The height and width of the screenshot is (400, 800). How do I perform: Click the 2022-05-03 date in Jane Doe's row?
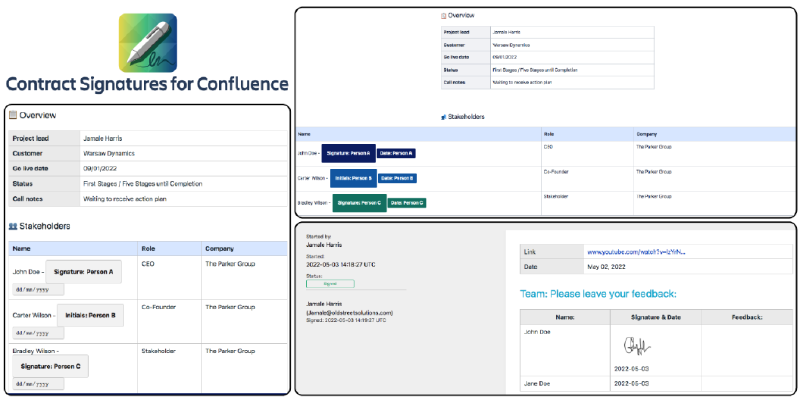point(631,383)
